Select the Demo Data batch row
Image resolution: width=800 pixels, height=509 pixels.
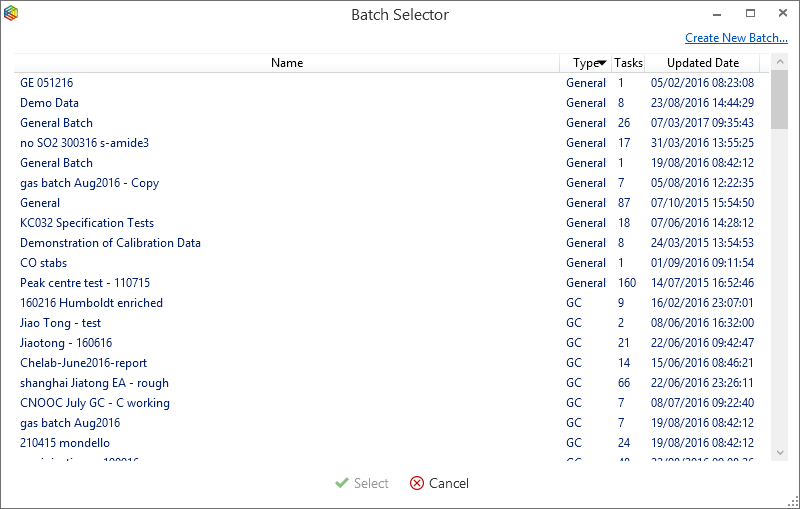pyautogui.click(x=50, y=103)
